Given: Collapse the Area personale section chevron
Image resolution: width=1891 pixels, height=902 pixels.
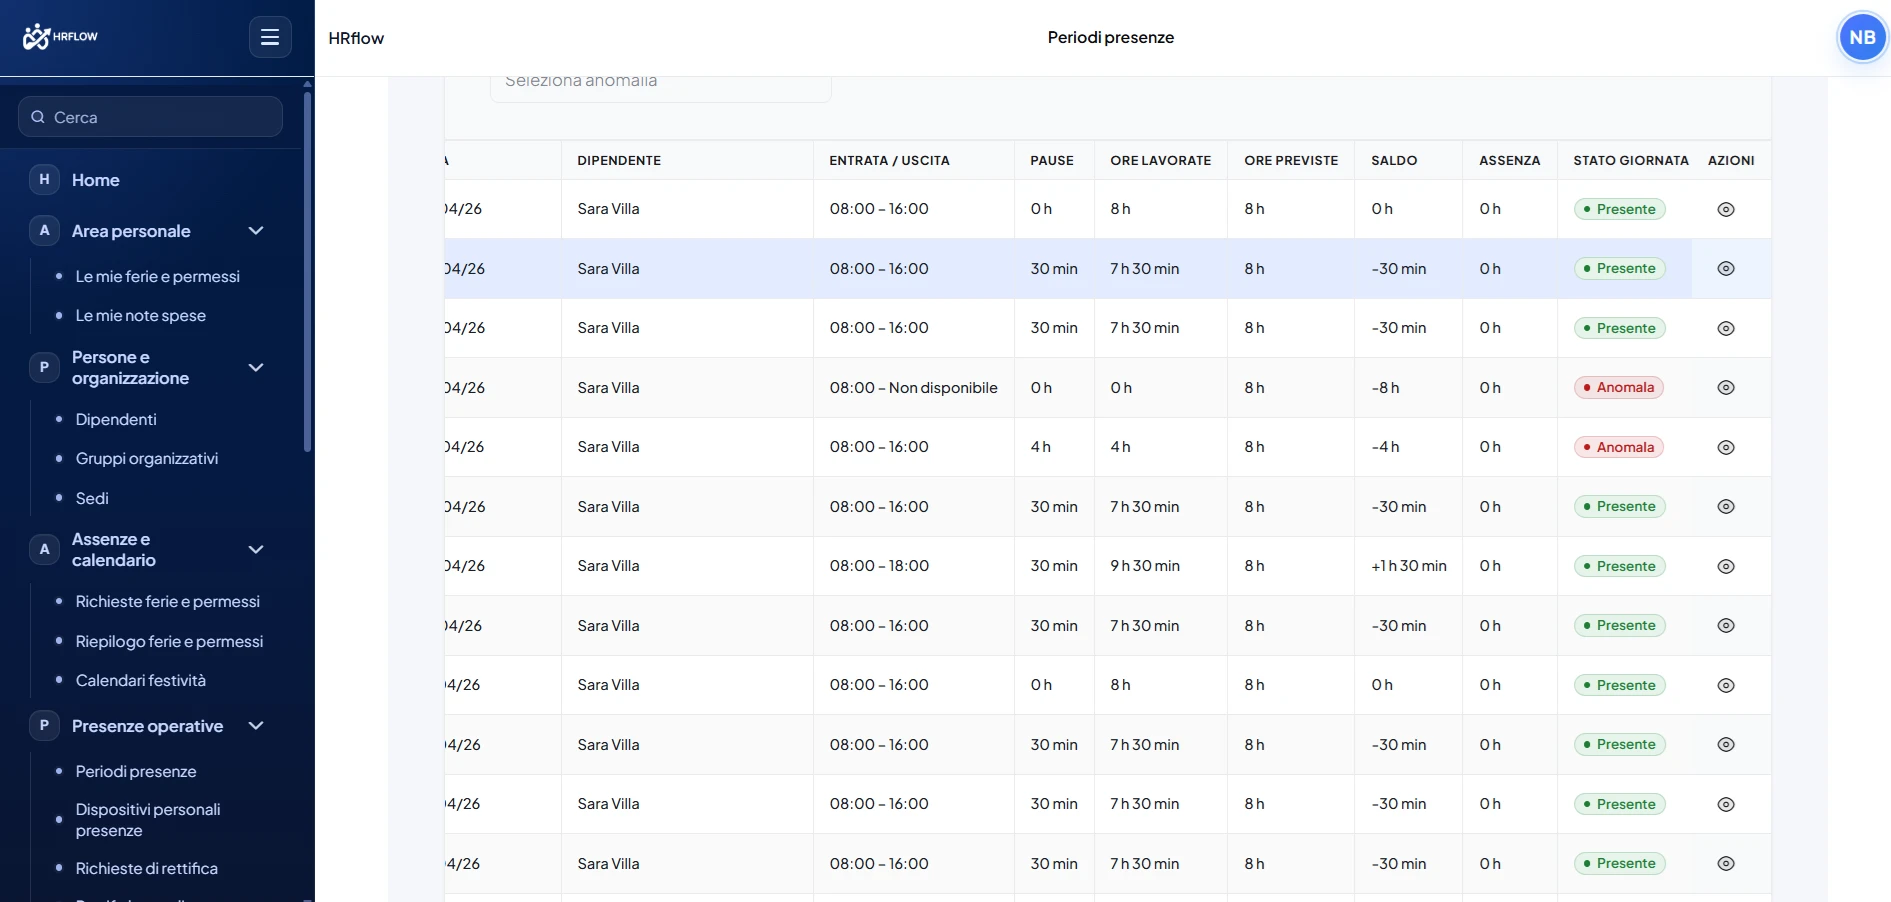Looking at the screenshot, I should (x=256, y=231).
